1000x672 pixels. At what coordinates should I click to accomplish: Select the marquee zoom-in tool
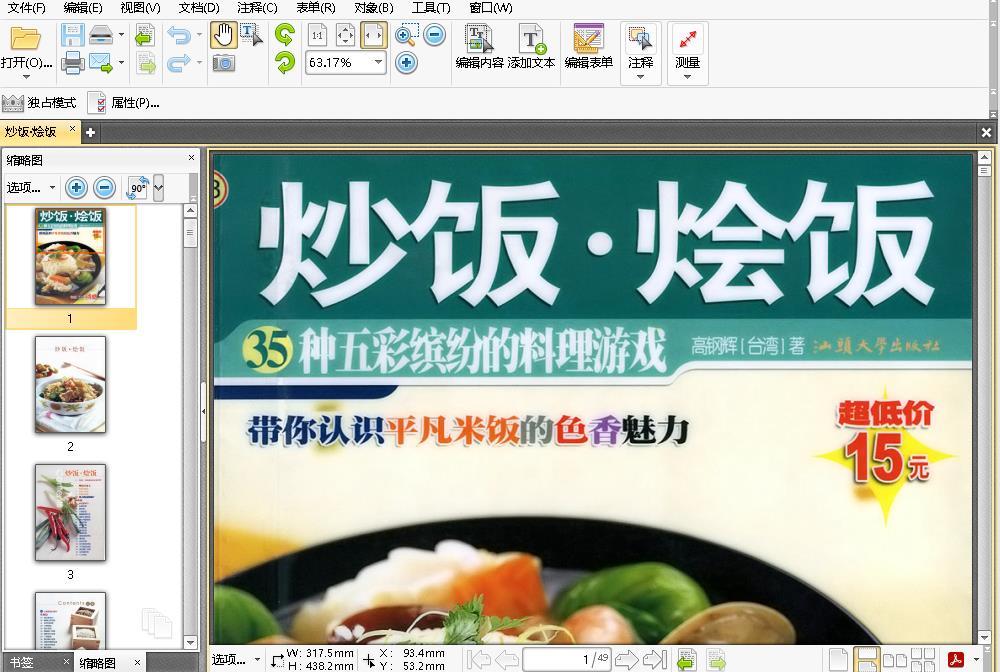(x=406, y=35)
